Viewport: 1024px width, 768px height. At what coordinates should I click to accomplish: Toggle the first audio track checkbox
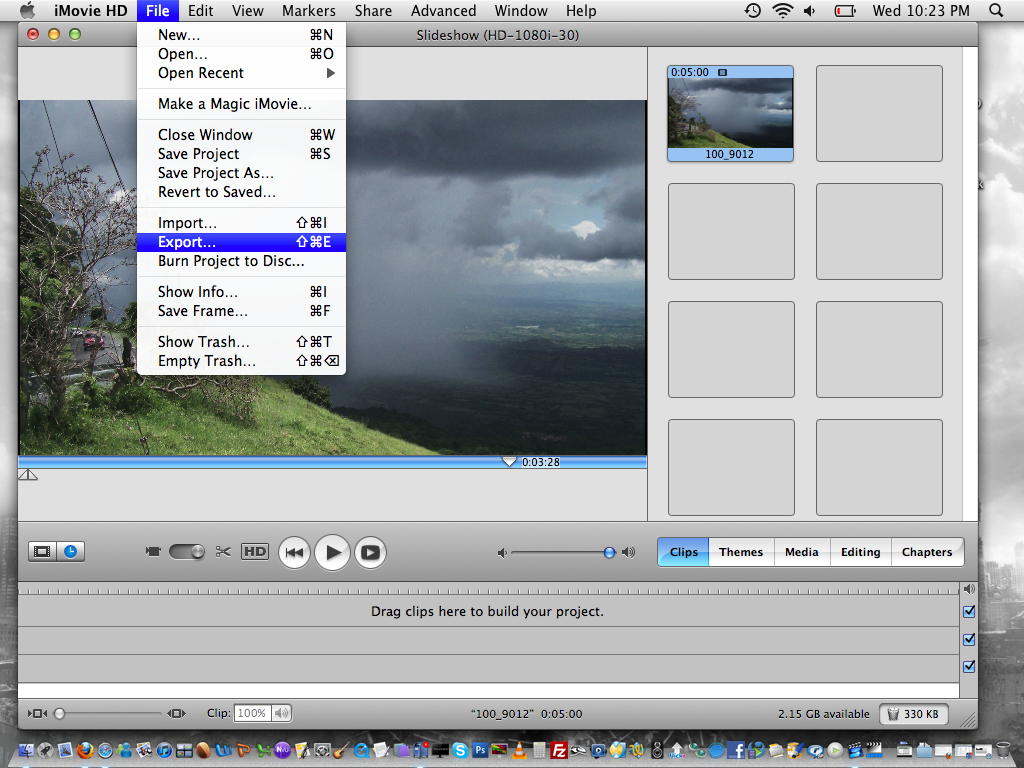tap(969, 639)
